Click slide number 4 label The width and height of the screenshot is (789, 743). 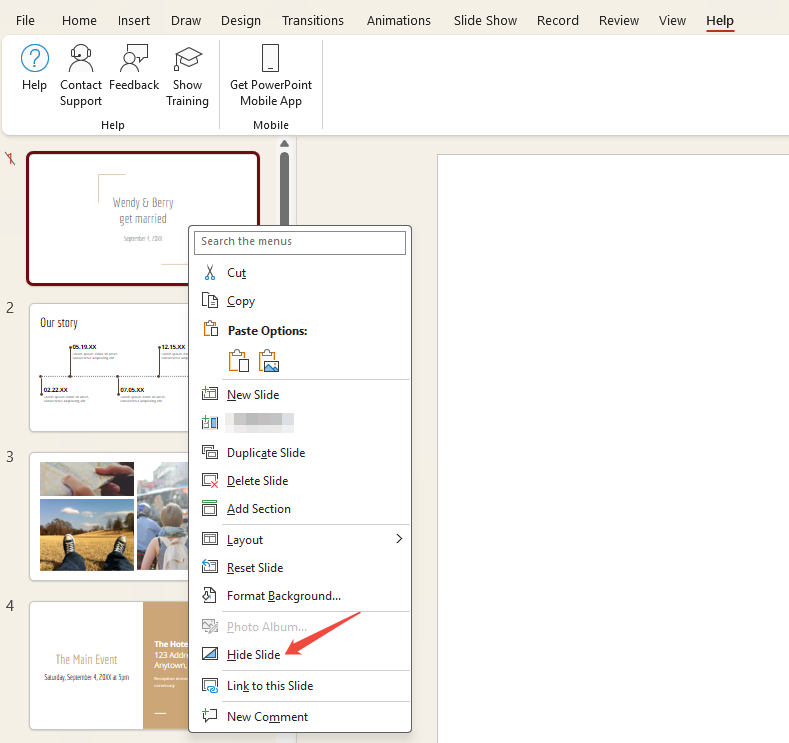click(10, 606)
